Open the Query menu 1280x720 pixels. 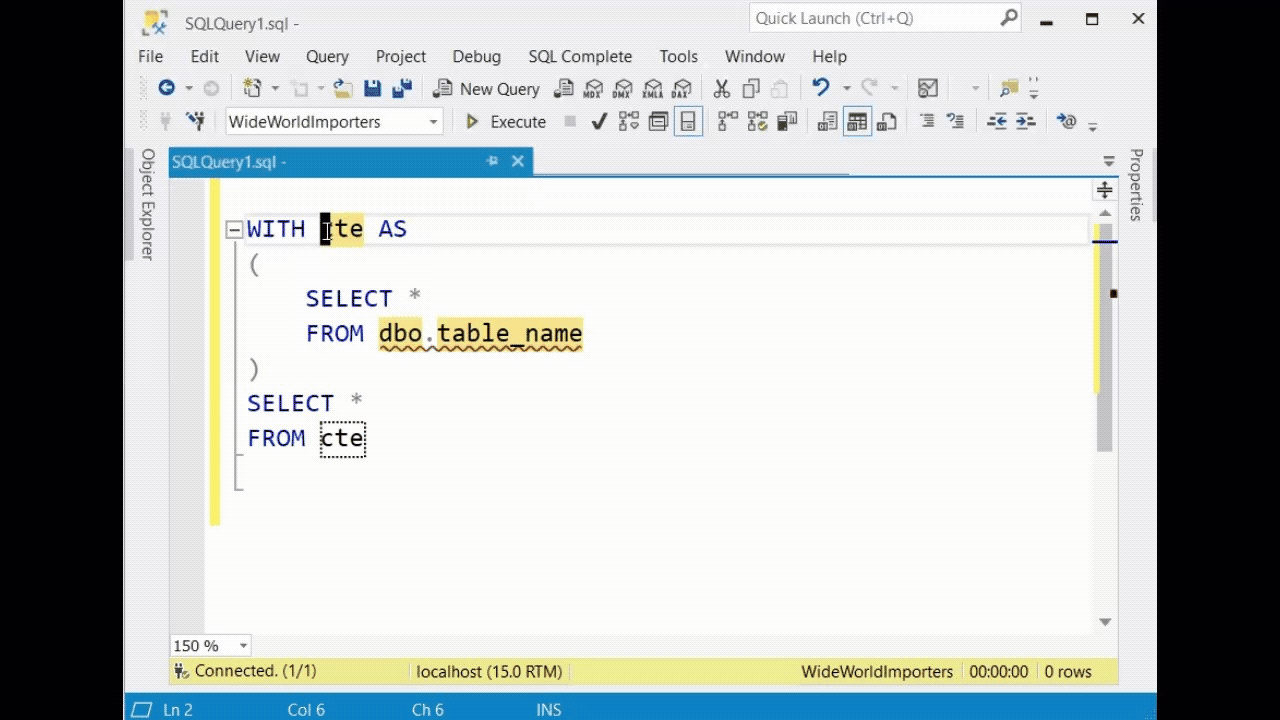coord(327,56)
